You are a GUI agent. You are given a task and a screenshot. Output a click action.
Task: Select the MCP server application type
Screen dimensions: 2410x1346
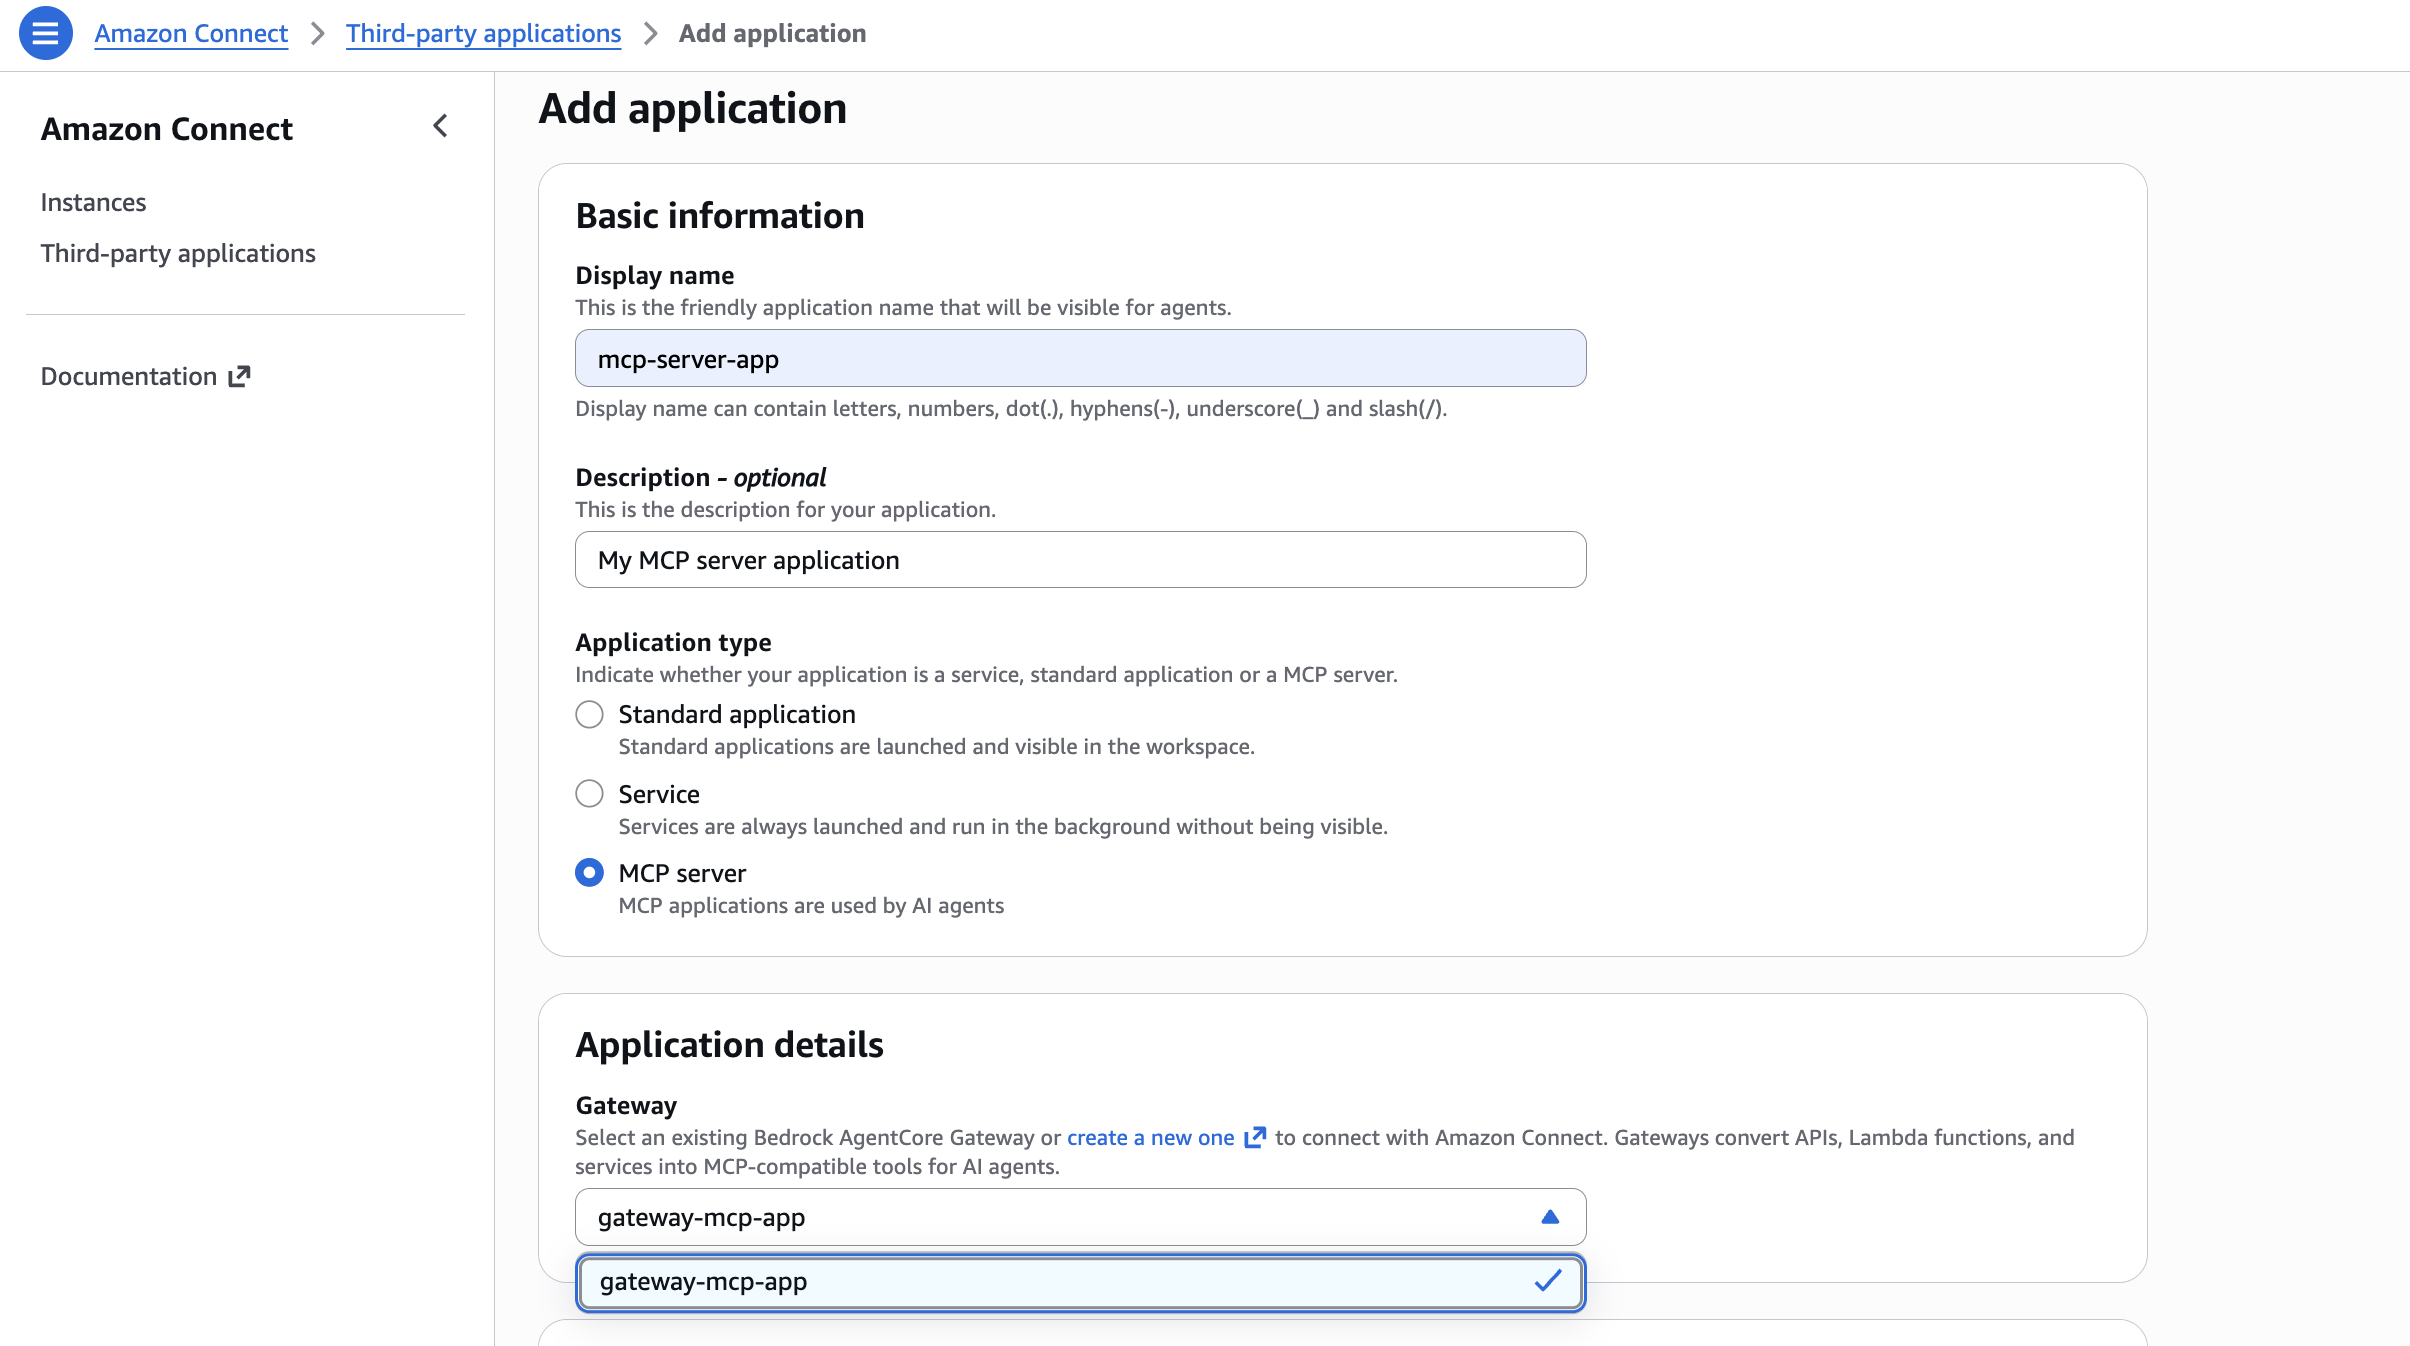tap(589, 872)
